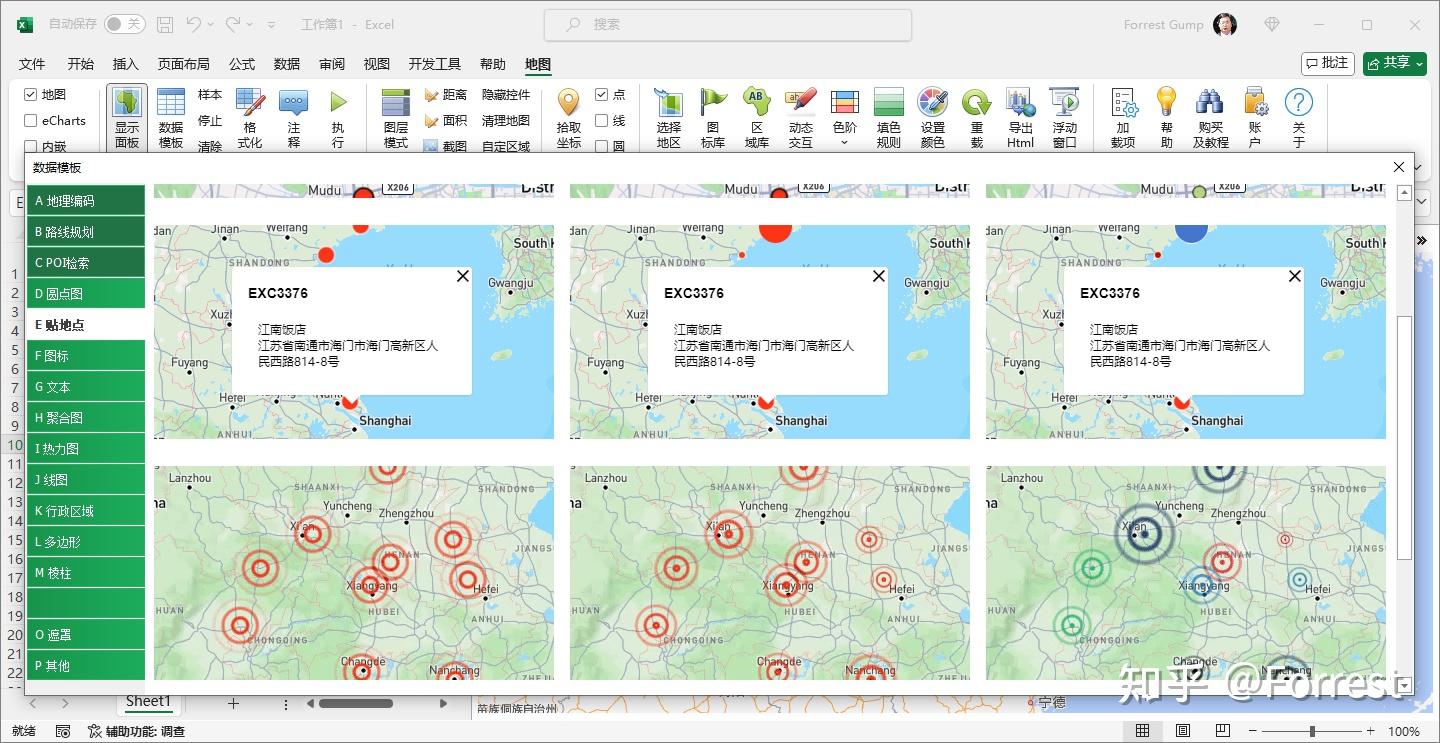The image size is (1440, 743).
Task: Open the 选择地区 region selector
Action: click(x=669, y=117)
